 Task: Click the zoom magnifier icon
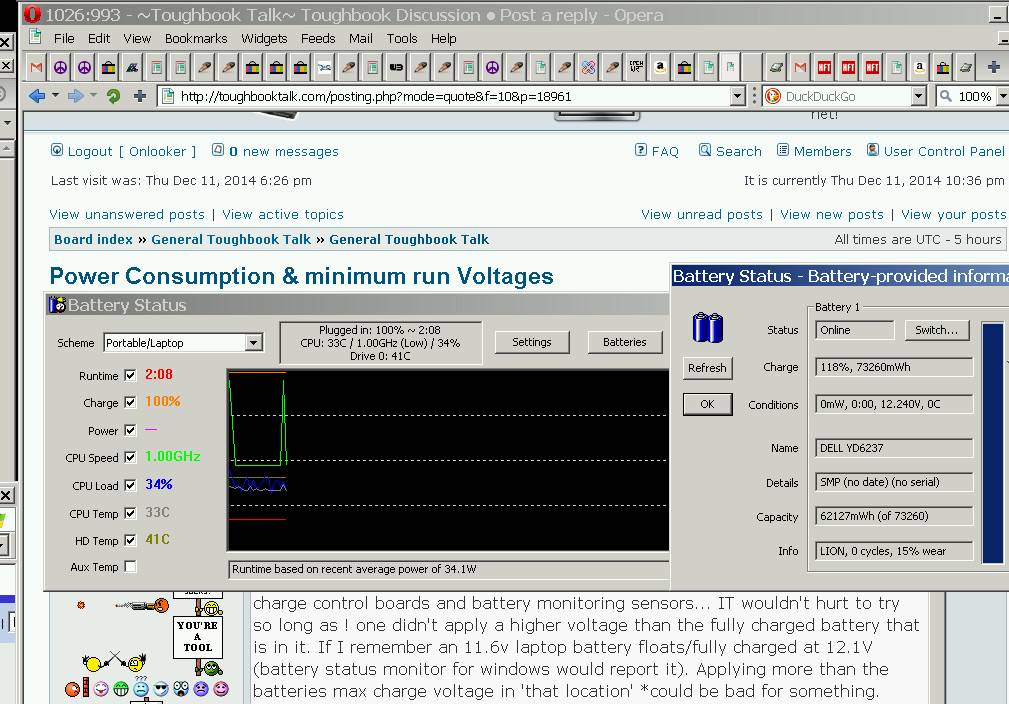point(945,97)
